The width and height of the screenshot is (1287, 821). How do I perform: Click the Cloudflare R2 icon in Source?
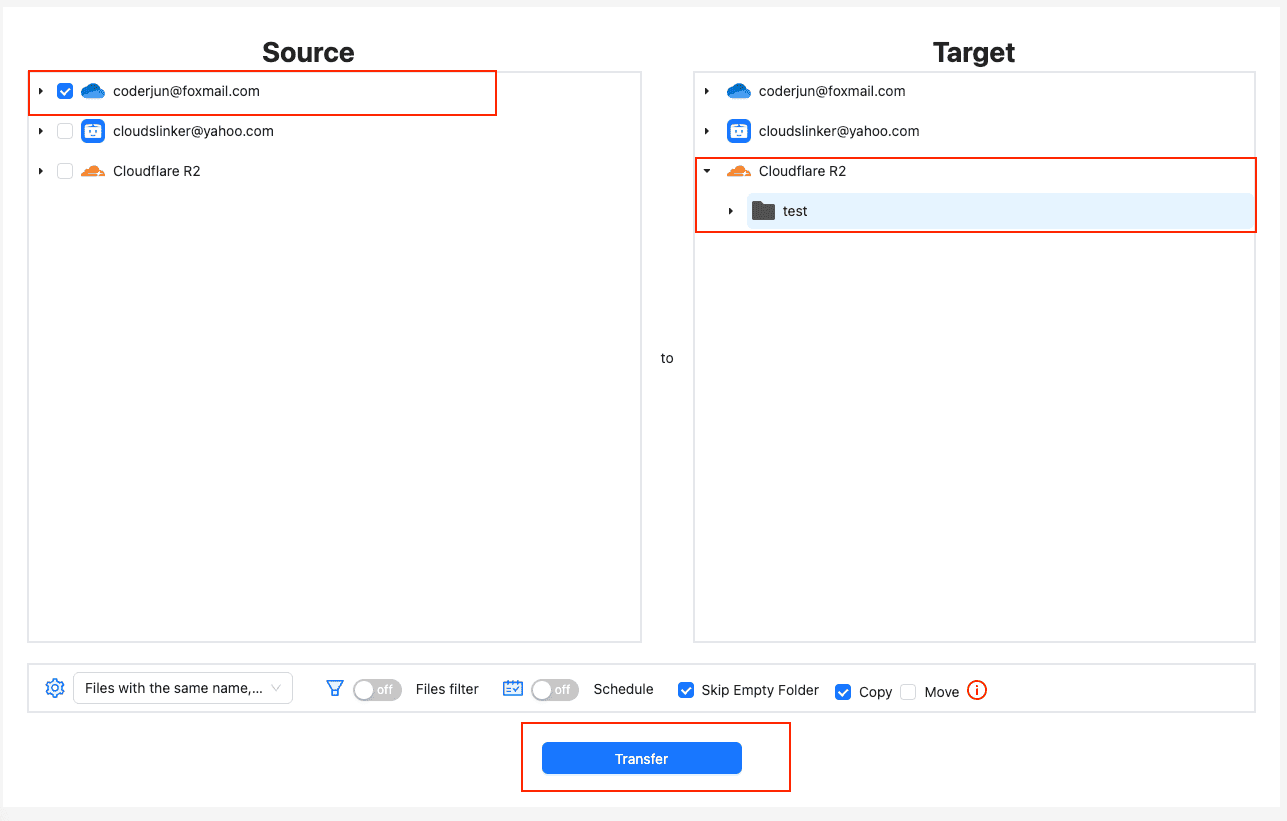coord(93,171)
